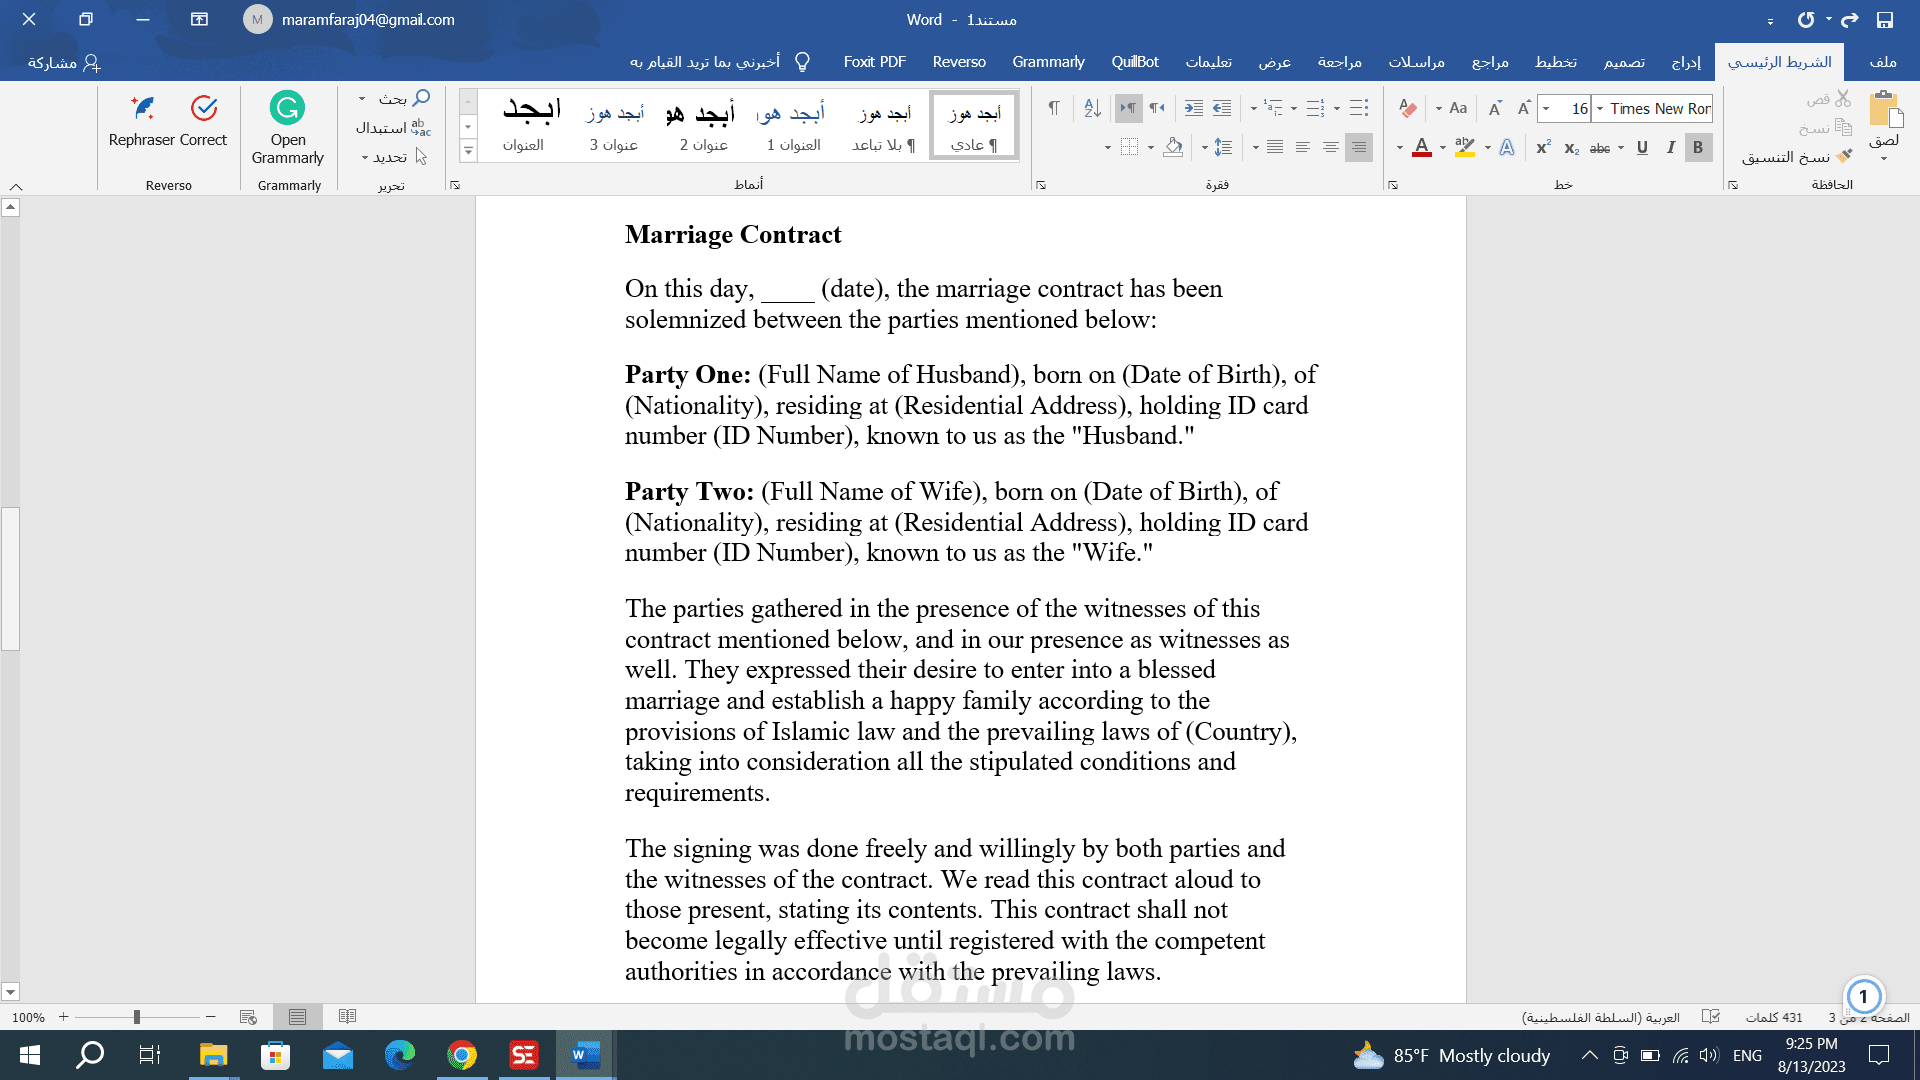The image size is (1920, 1080).
Task: Toggle Italic formatting
Action: (1670, 148)
